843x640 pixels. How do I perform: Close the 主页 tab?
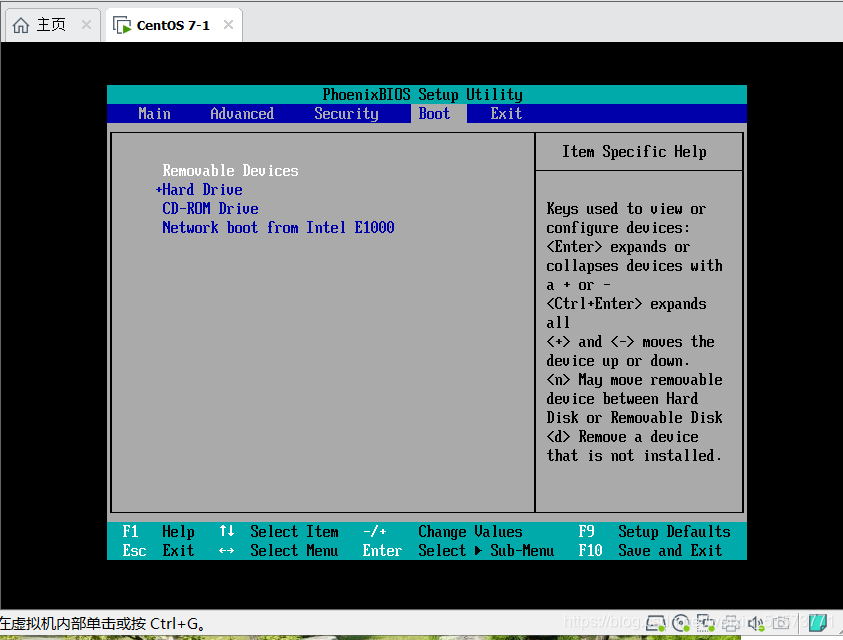(86, 24)
